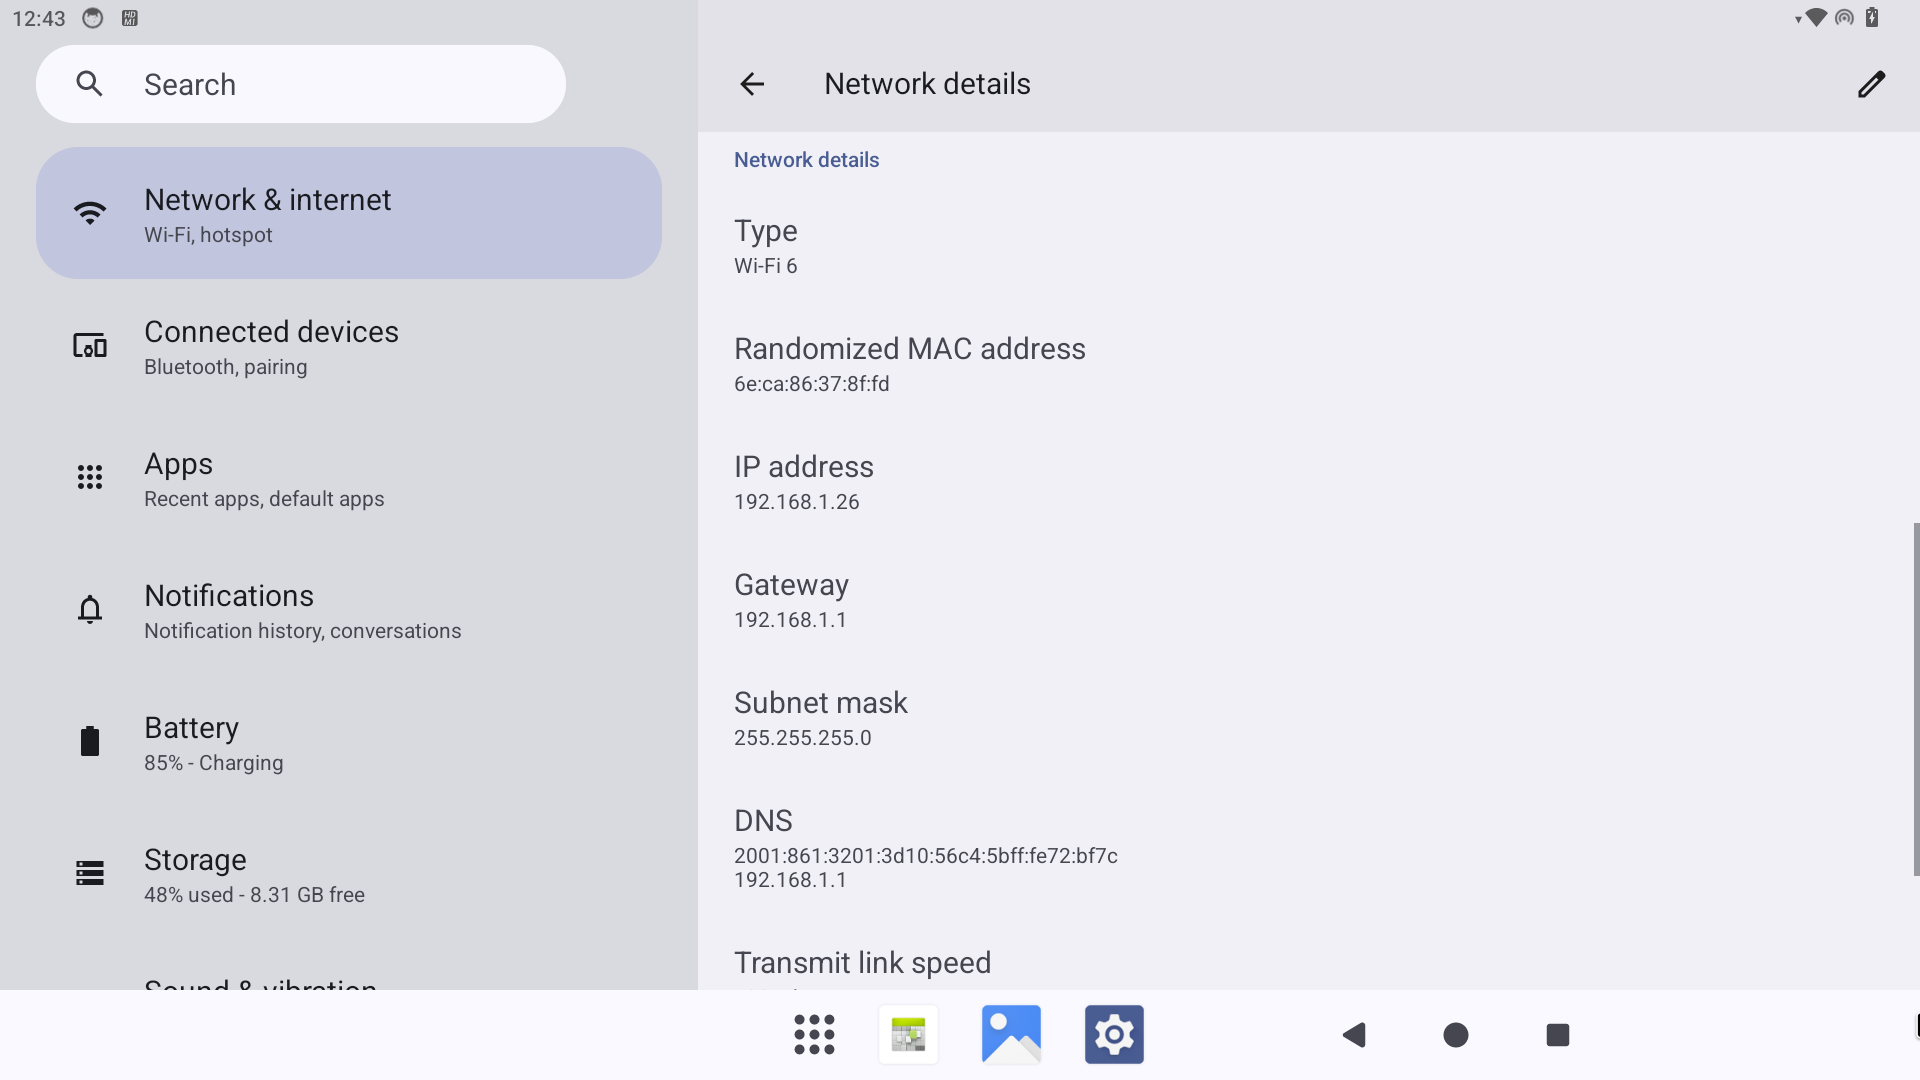Select the Wi-Fi icon beside Network & internet
The image size is (1920, 1080).
pos(89,212)
